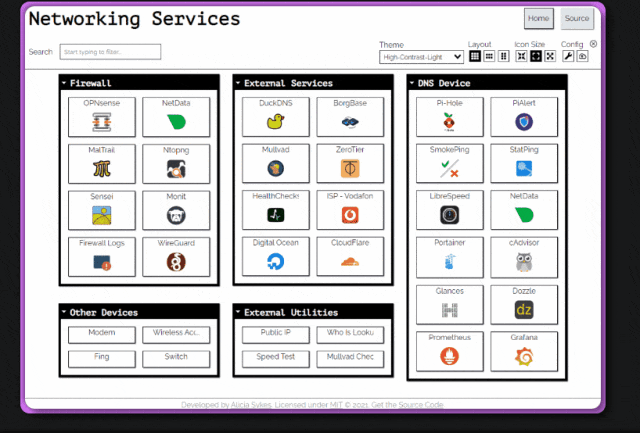Open the Digital Ocean icon
Viewport: 640px width, 433px height.
pyautogui.click(x=276, y=262)
